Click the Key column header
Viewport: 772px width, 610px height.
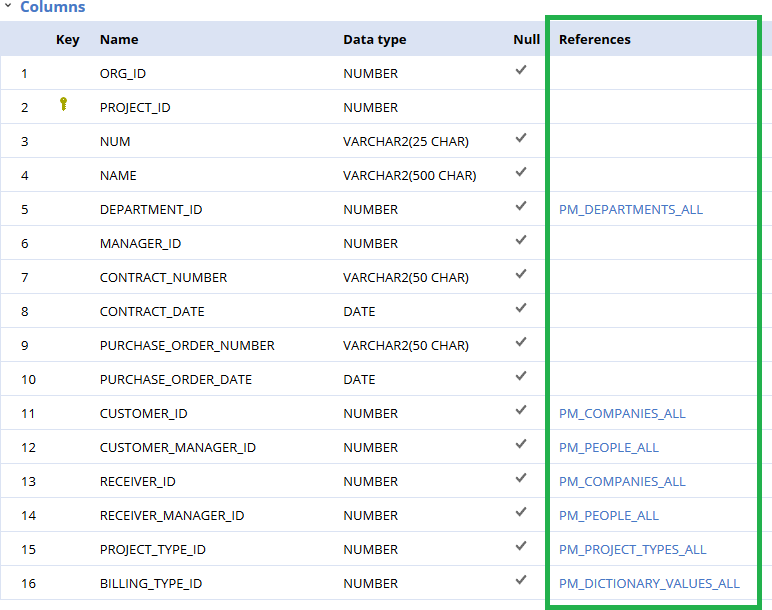point(67,39)
